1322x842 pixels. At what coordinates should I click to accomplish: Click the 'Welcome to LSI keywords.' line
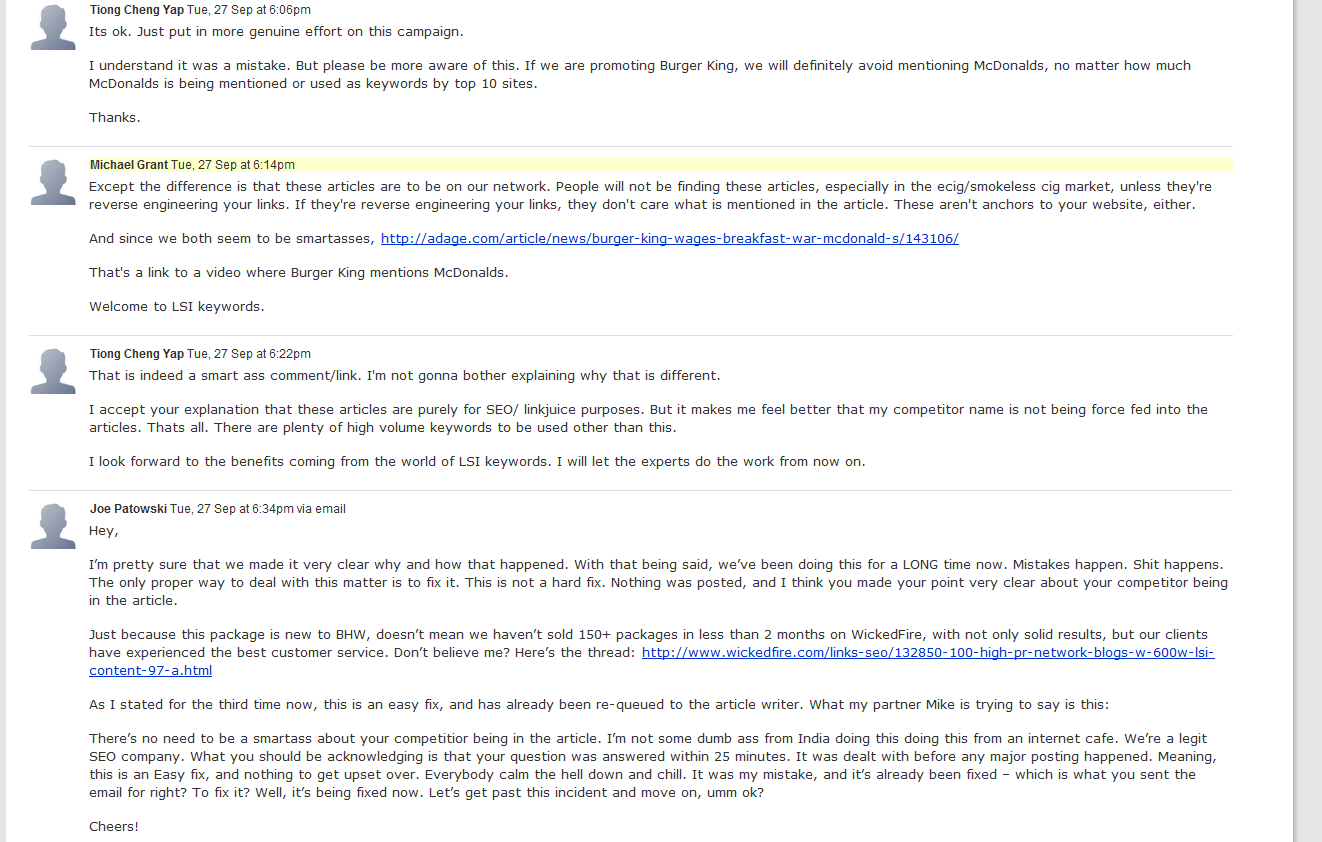[x=177, y=307]
